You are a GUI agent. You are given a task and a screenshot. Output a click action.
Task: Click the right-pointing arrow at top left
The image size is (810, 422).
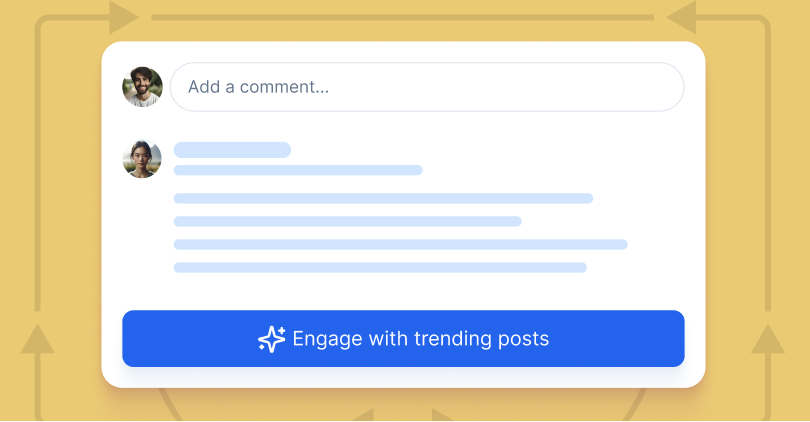(123, 18)
